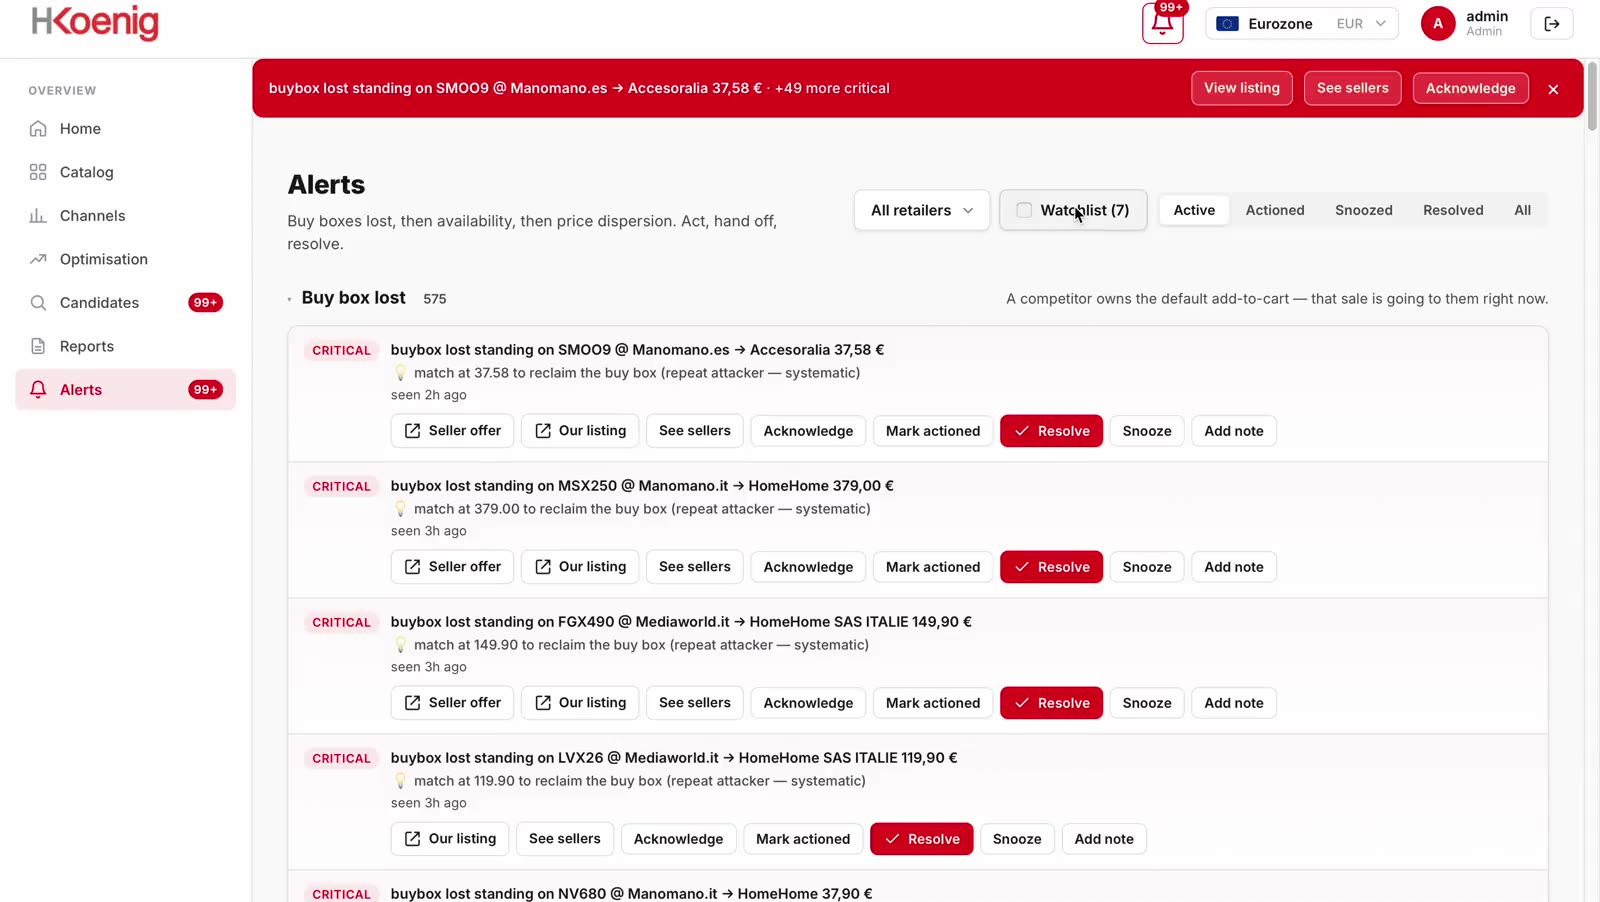1600x902 pixels.
Task: Click See sellers for SMOO9 alert
Action: tap(695, 431)
